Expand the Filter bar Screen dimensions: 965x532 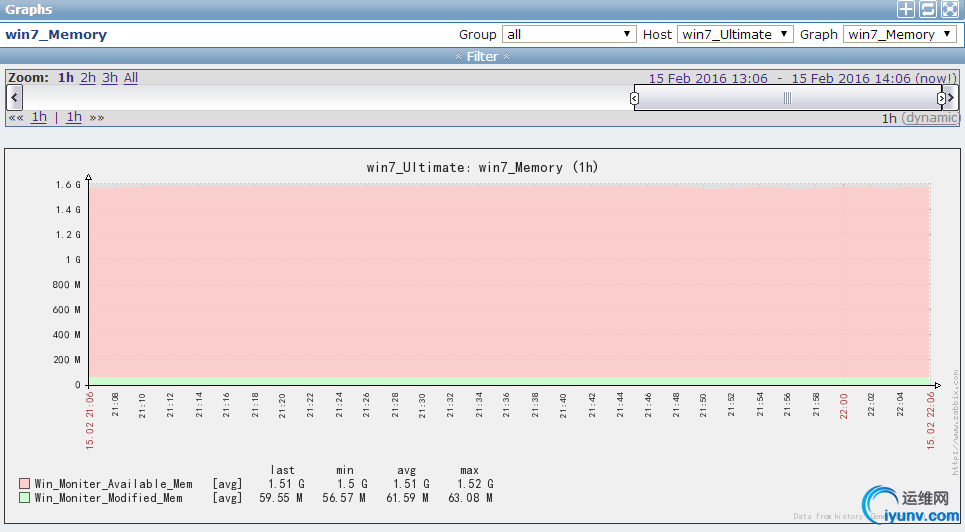[x=482, y=57]
